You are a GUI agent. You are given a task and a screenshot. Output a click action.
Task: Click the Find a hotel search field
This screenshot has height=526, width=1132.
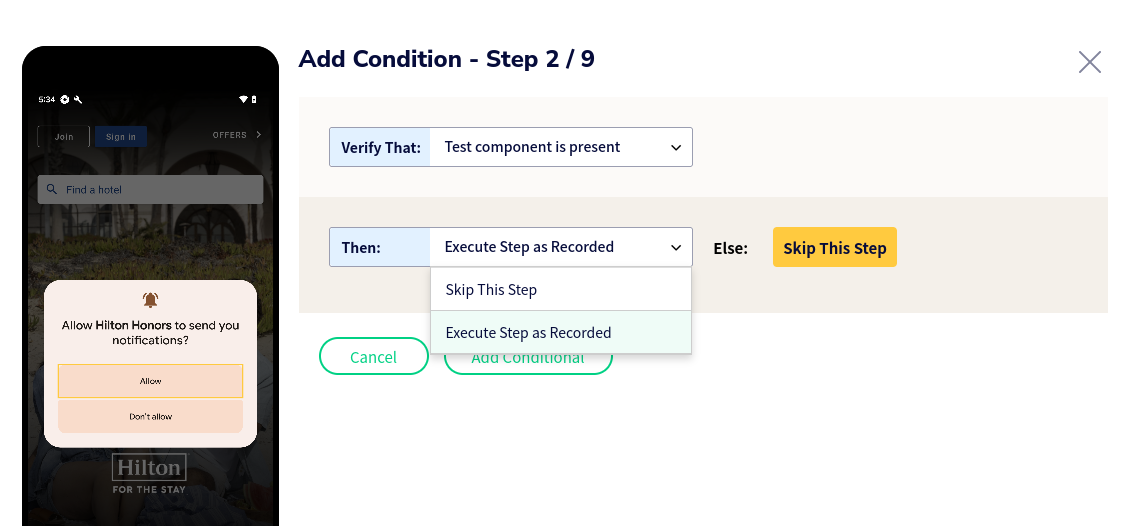[x=150, y=189]
